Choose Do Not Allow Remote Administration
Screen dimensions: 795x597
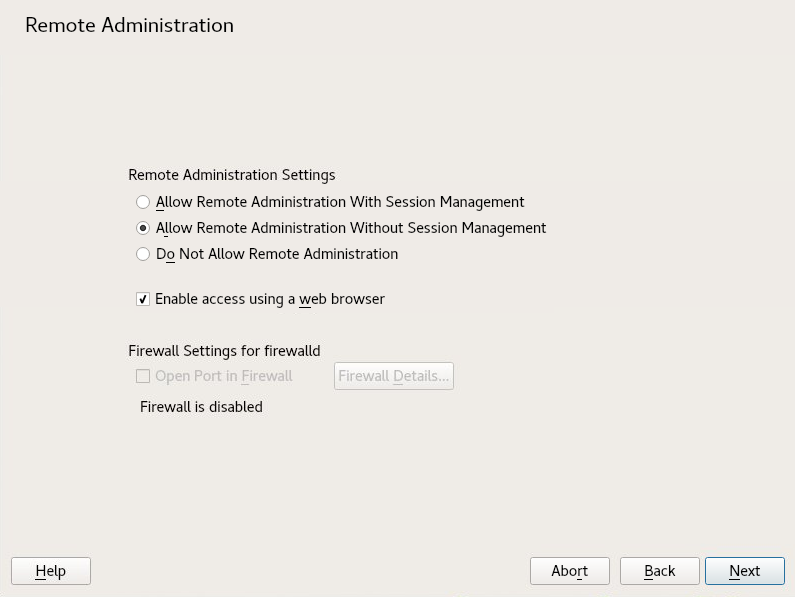(143, 254)
